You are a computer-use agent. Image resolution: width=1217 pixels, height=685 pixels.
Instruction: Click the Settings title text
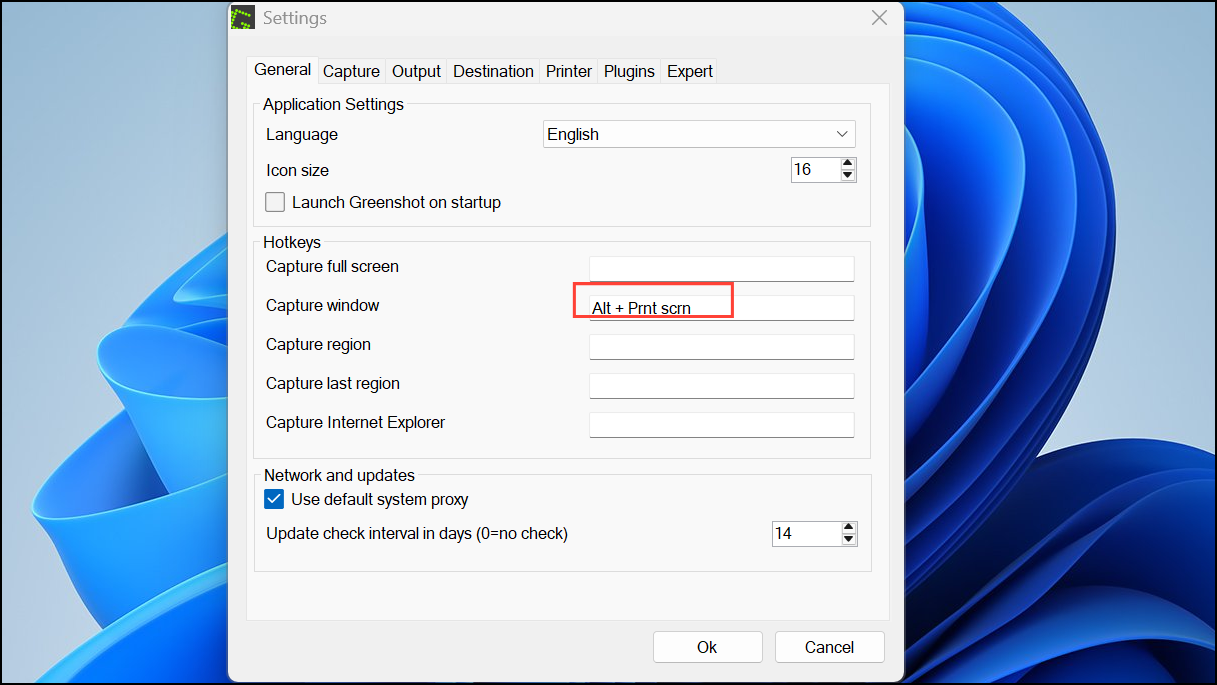[295, 18]
